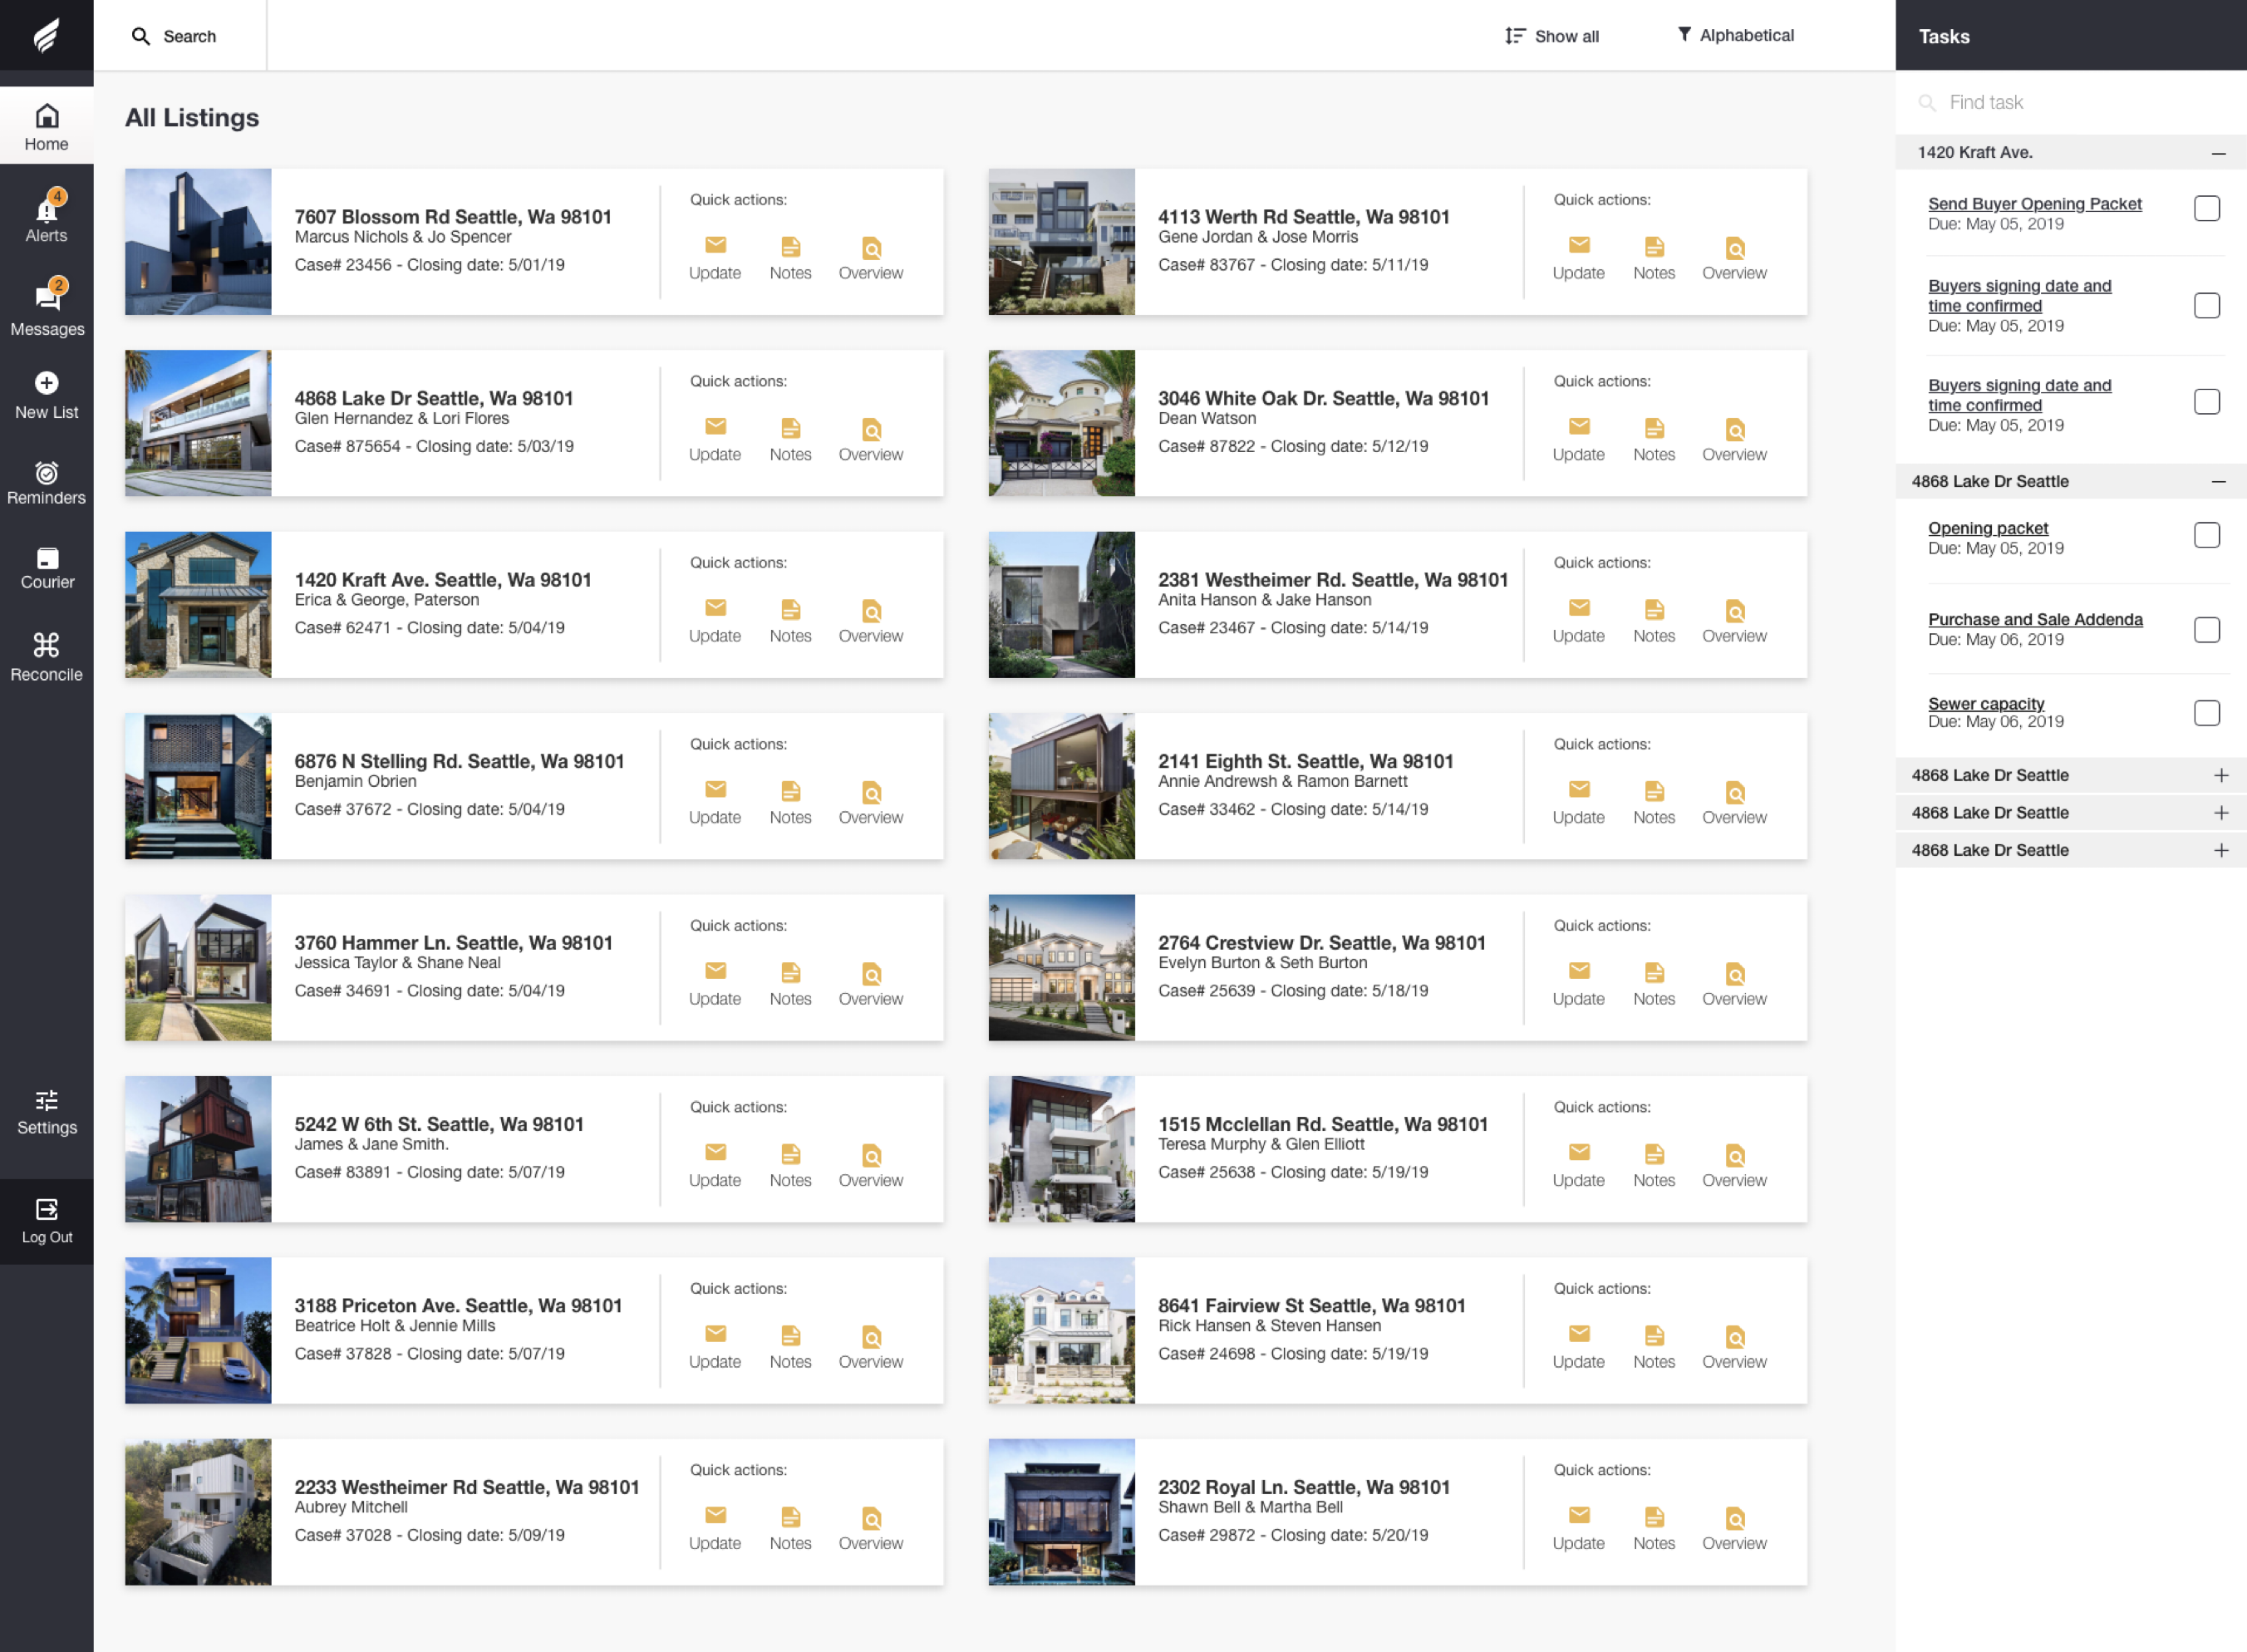2247x1652 pixels.
Task: Click the 8641 Fairview St listing title
Action: pos(1311,1305)
